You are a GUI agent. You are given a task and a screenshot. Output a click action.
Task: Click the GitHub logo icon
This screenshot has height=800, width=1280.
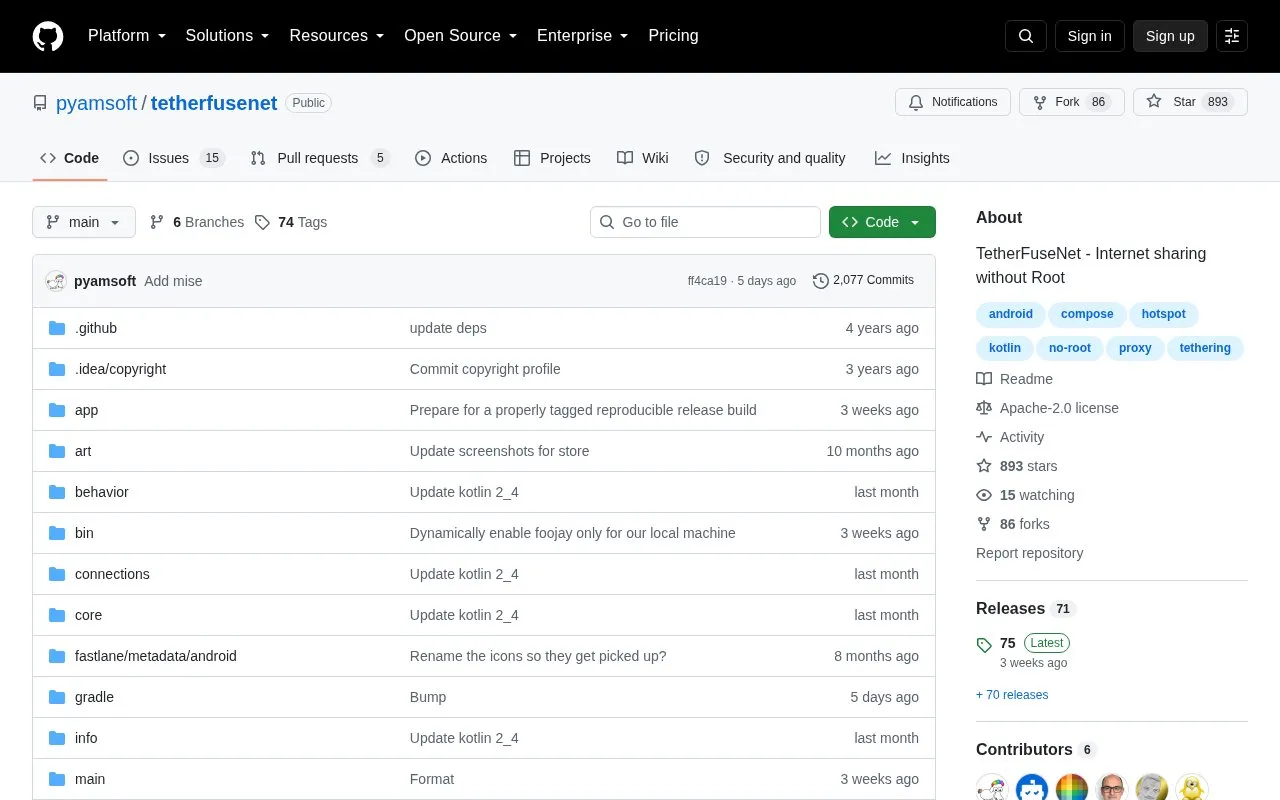(48, 36)
